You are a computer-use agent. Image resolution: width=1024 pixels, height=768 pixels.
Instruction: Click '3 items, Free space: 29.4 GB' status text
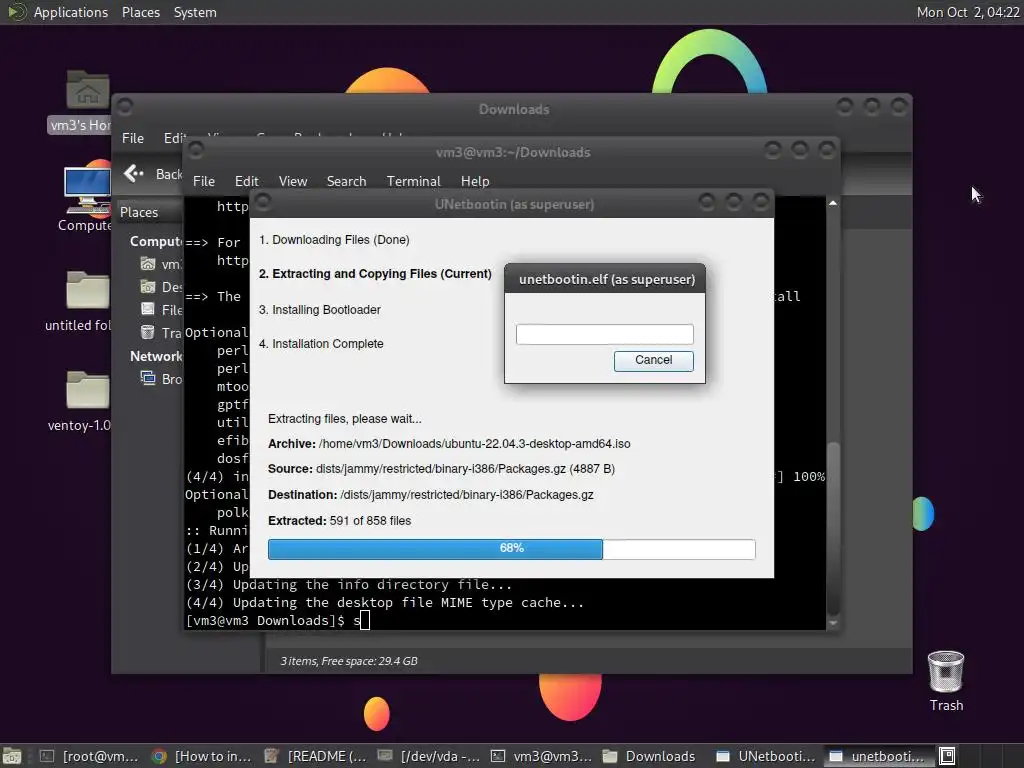349,661
